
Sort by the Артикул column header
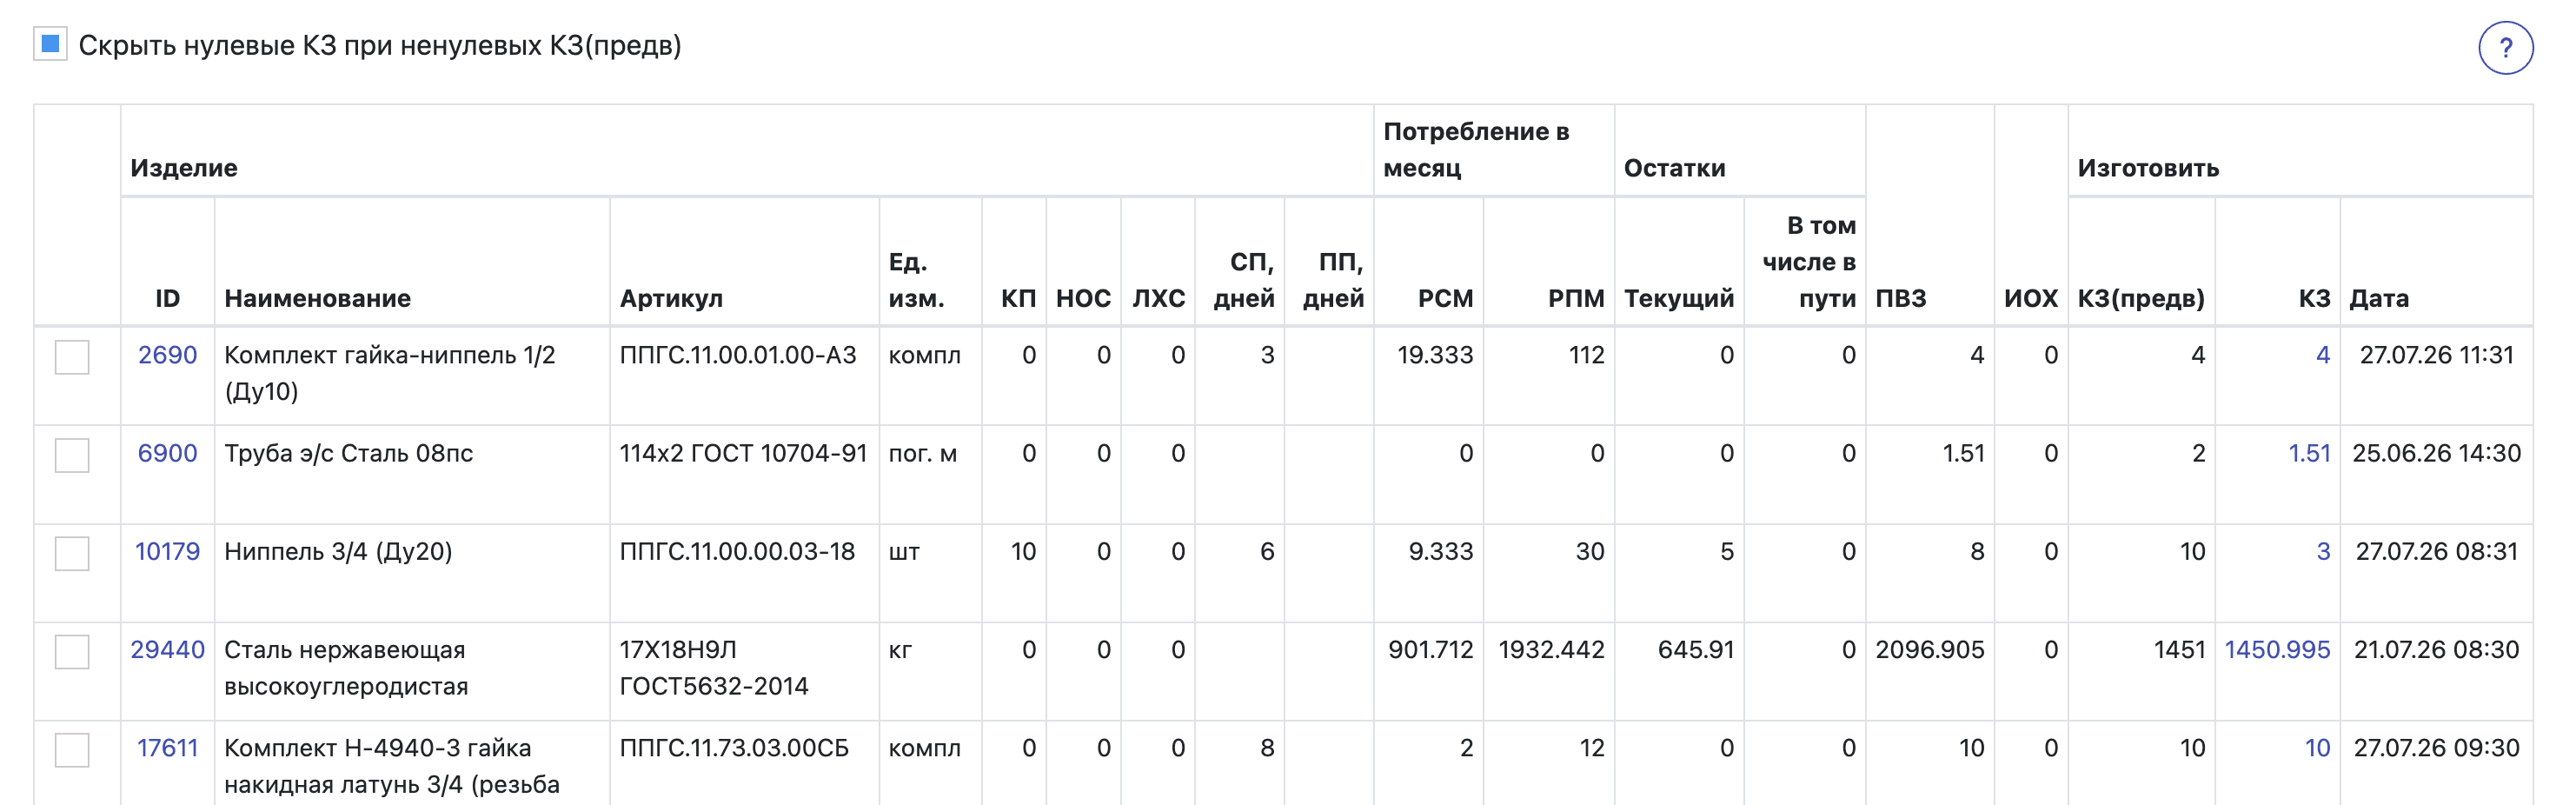click(671, 298)
